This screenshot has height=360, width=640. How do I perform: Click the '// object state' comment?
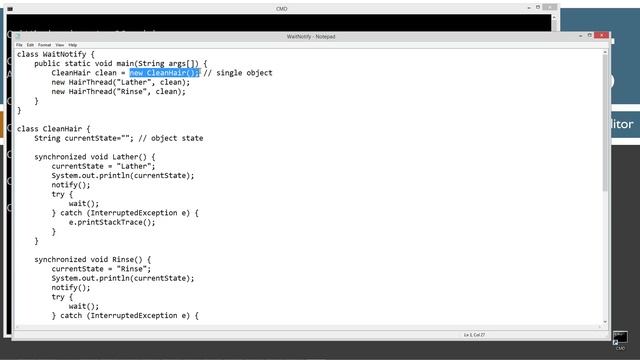(x=171, y=138)
